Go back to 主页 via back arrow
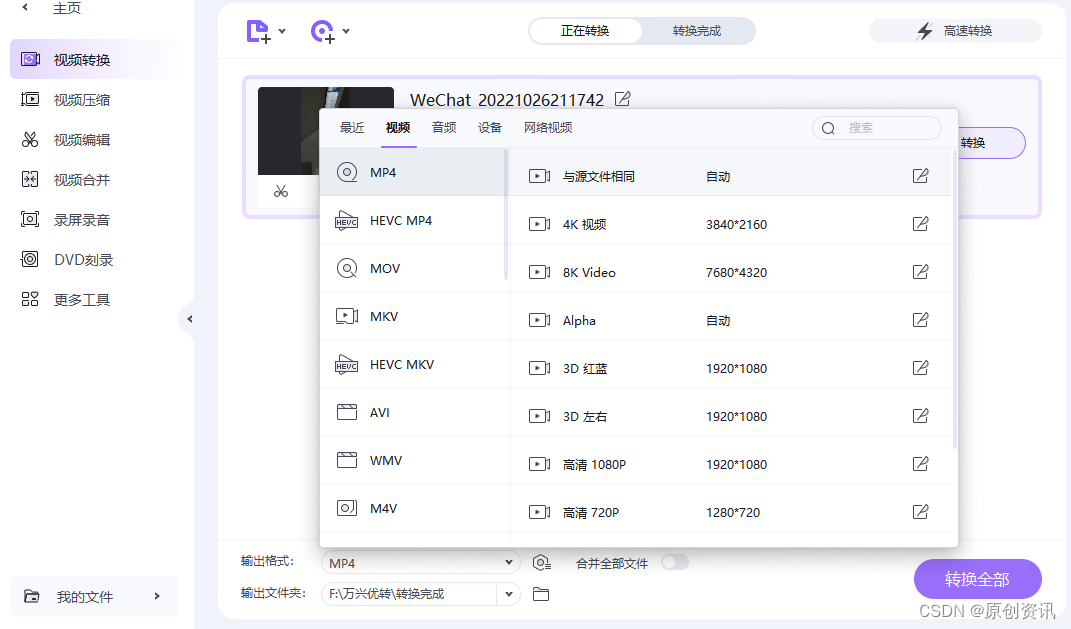The width and height of the screenshot is (1071, 629). tap(25, 8)
